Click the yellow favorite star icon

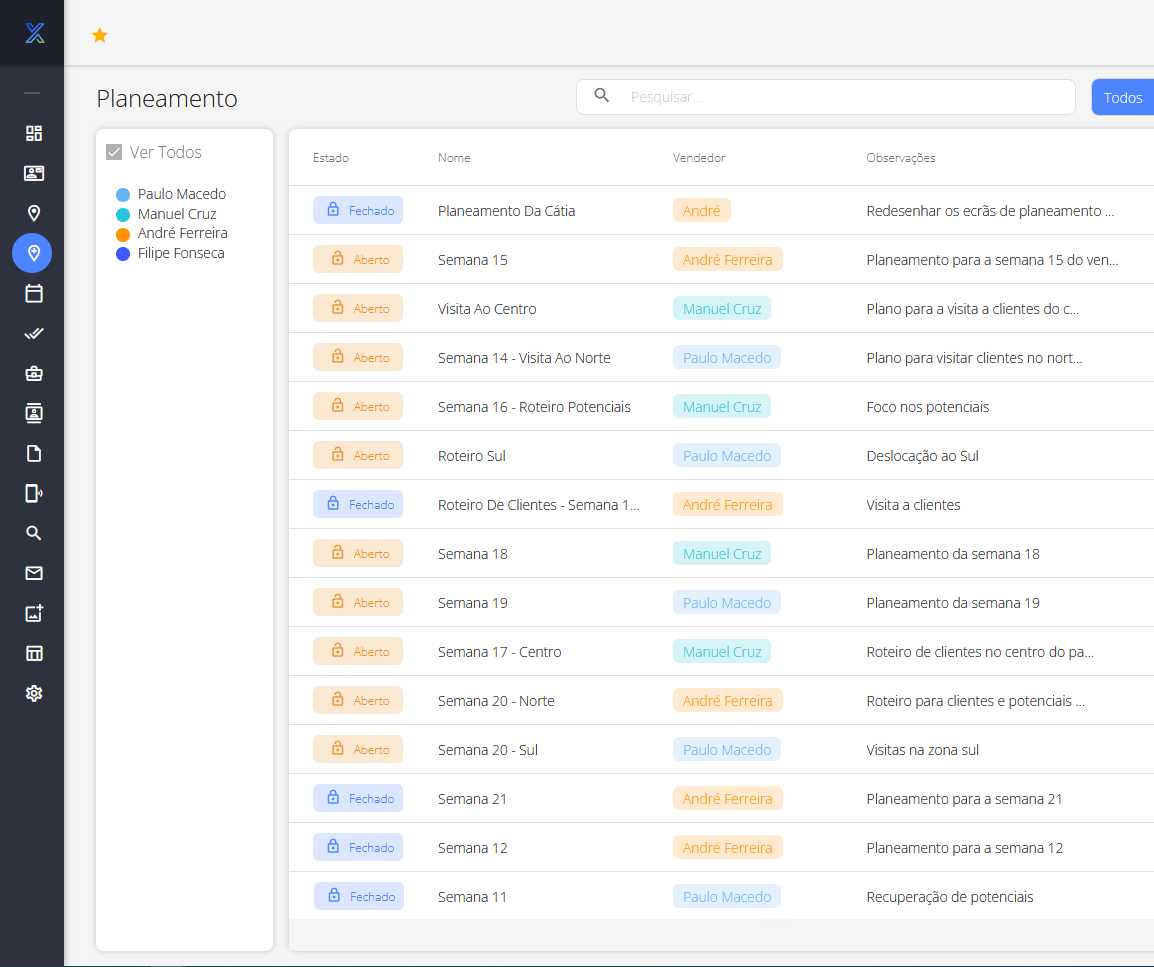coord(100,36)
